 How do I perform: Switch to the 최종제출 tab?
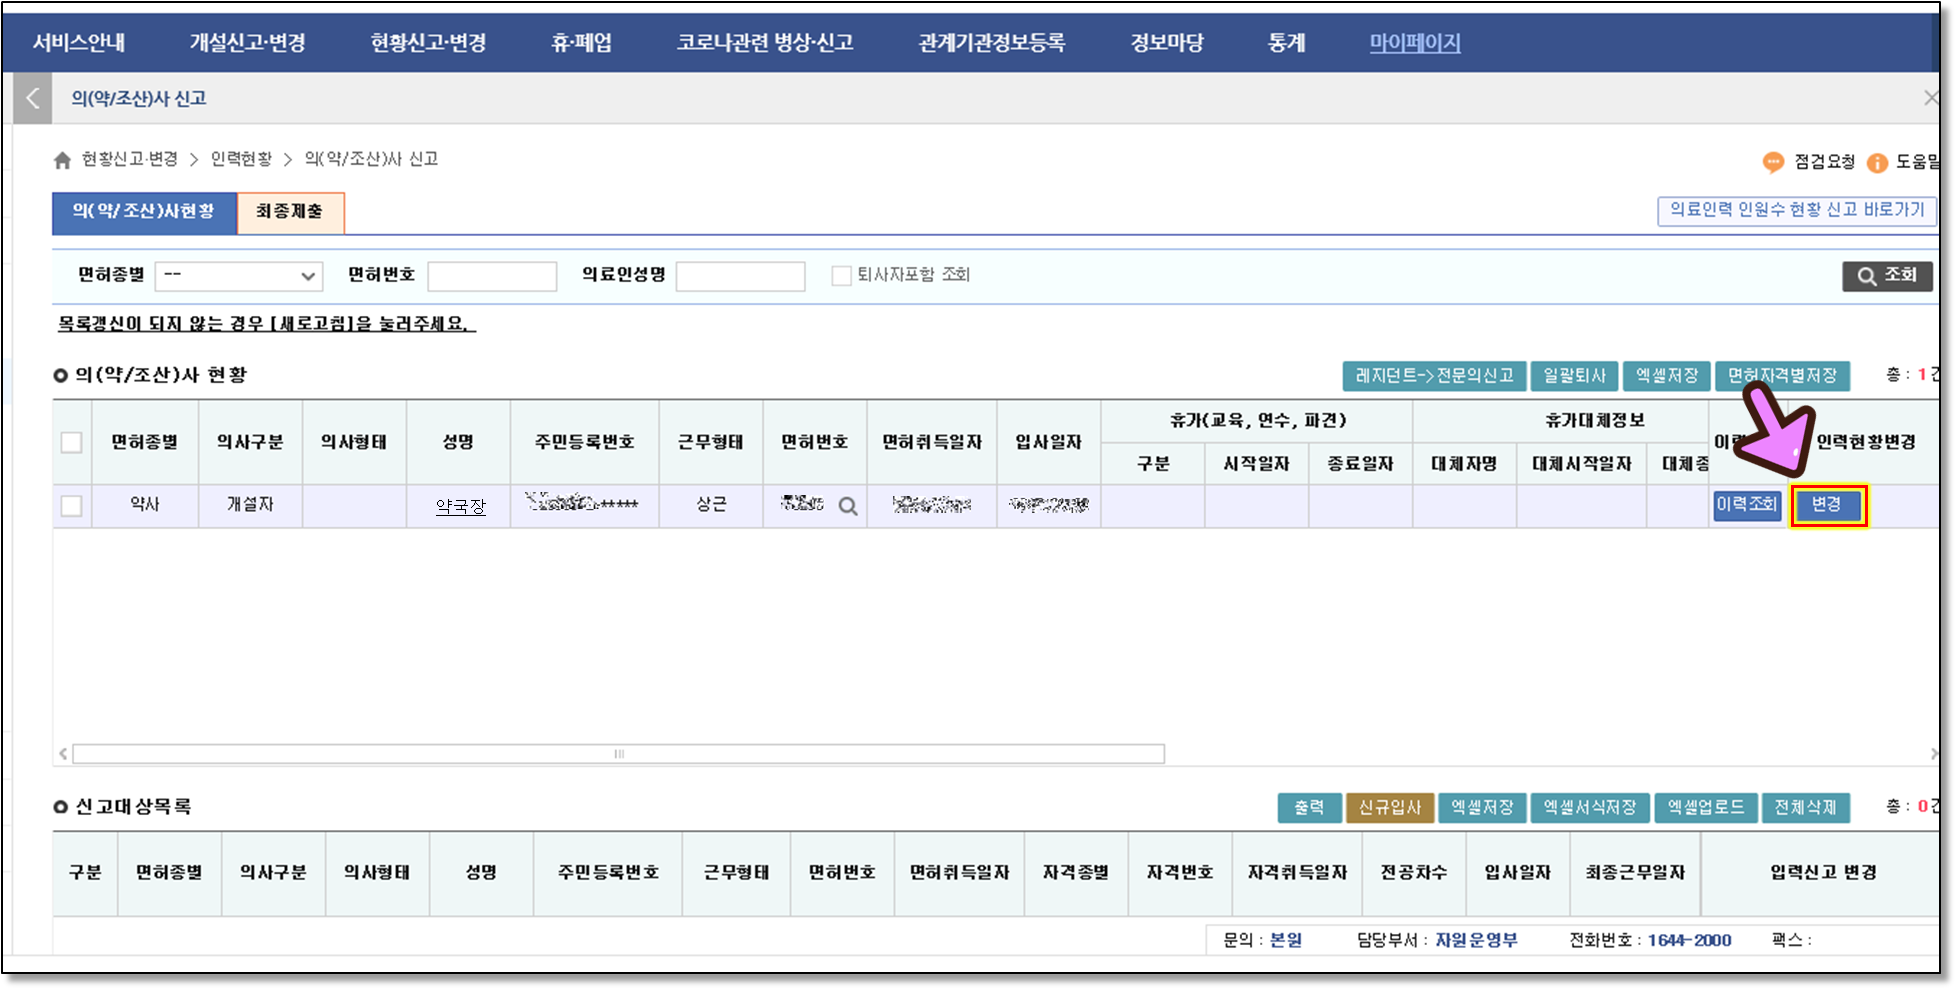[x=290, y=212]
